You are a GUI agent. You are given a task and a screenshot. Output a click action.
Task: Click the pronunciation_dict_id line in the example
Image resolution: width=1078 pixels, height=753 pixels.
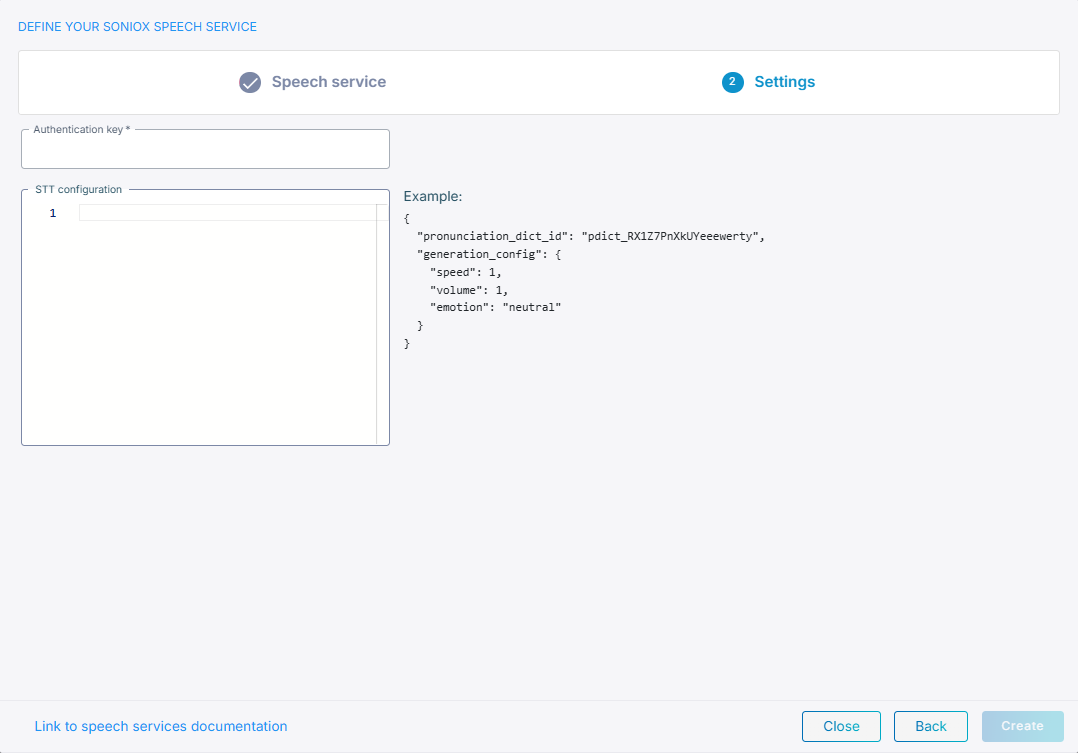(x=590, y=236)
